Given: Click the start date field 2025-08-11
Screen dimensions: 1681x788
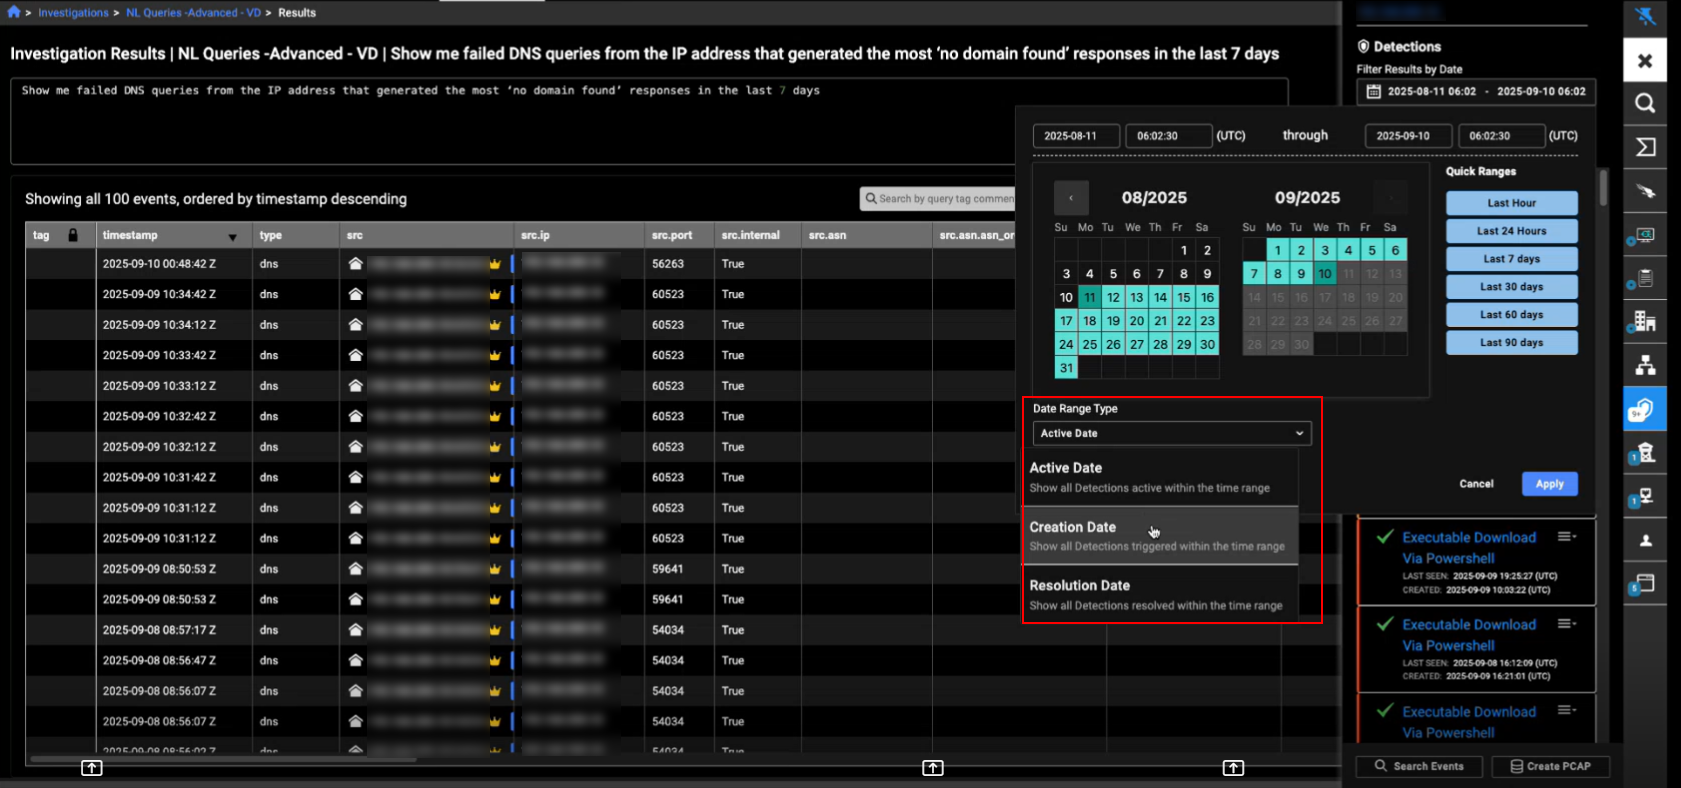Looking at the screenshot, I should (1076, 136).
